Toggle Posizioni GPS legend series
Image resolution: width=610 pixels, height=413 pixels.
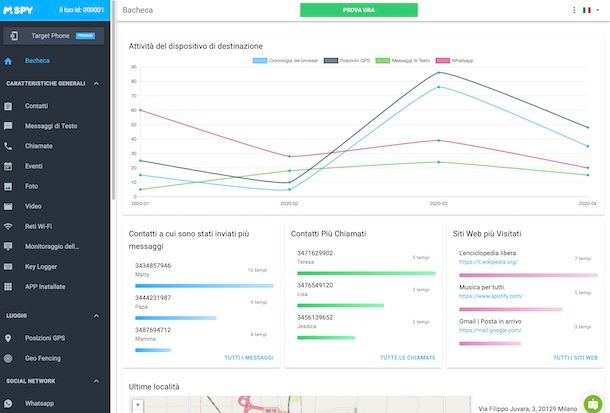pos(347,61)
